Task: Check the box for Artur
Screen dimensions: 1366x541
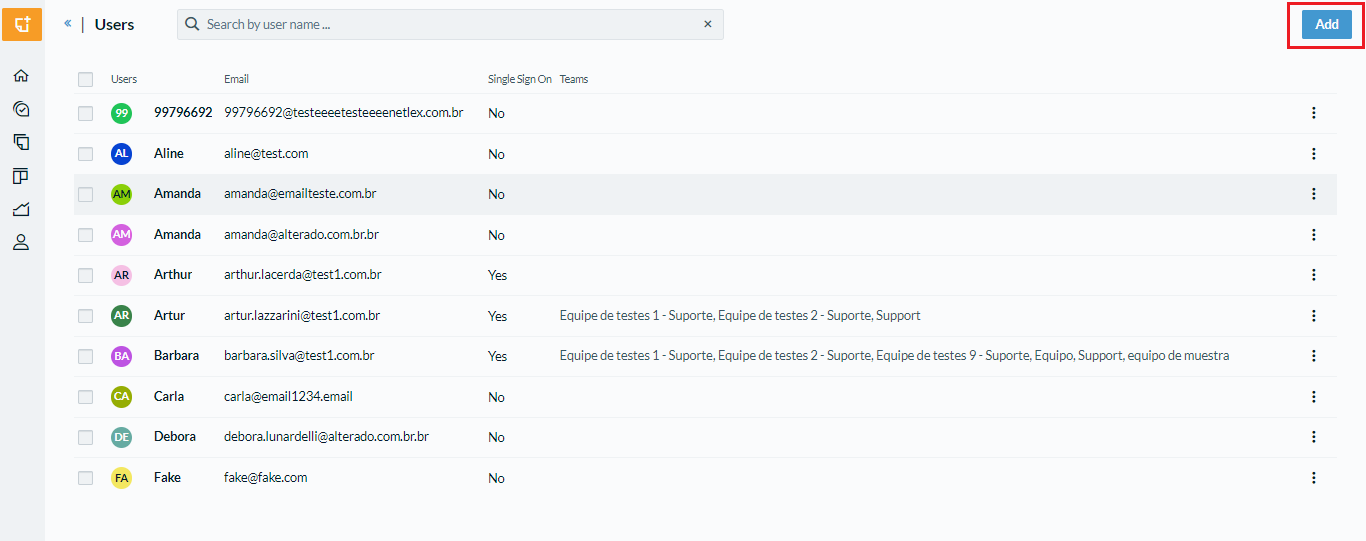Action: click(85, 316)
